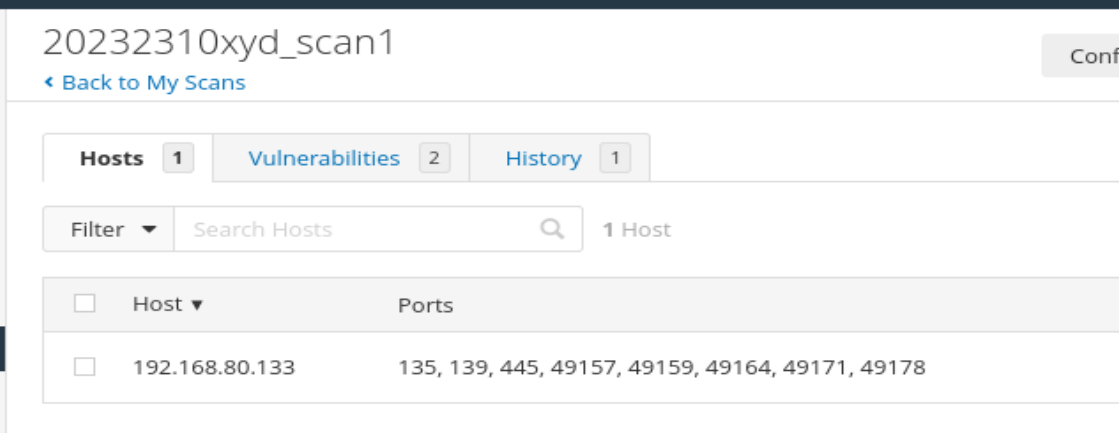Check the select-all hosts checkbox in header
The height and width of the screenshot is (433, 1119).
click(84, 304)
